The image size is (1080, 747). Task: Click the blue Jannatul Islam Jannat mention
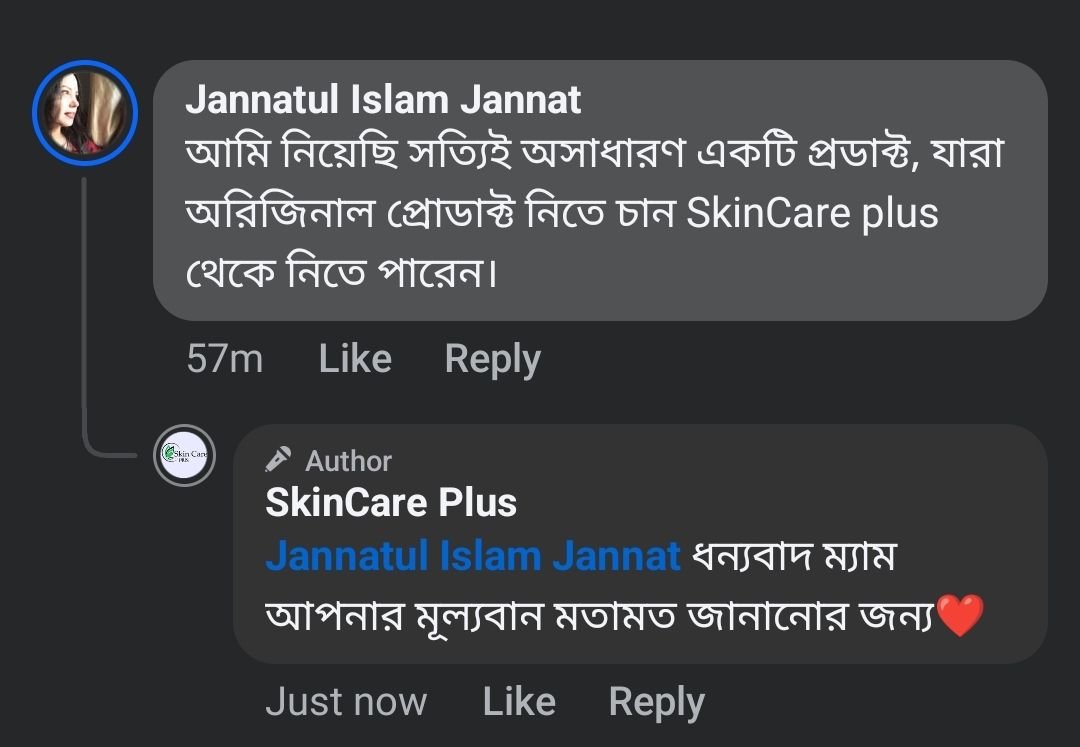tap(472, 556)
